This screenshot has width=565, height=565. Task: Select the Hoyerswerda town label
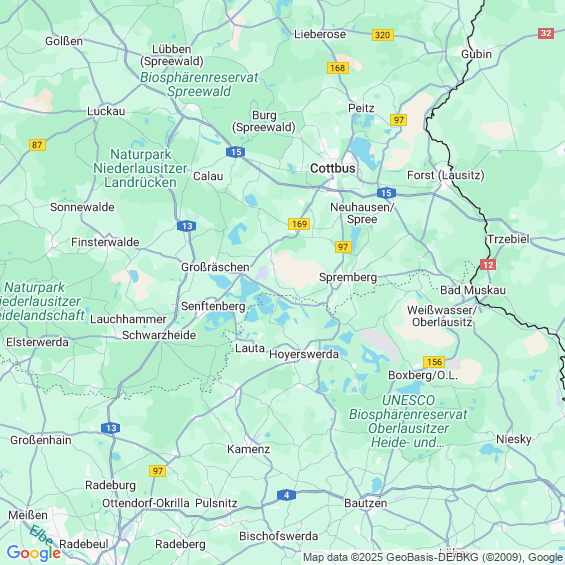[x=304, y=354]
